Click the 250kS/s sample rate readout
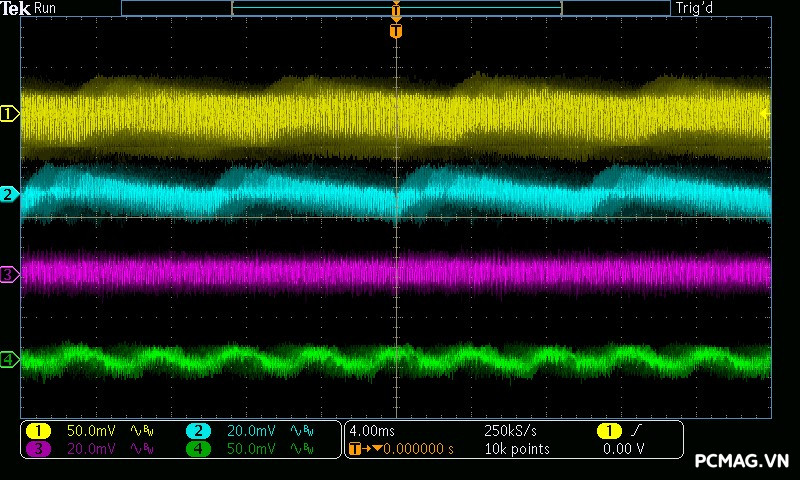Image resolution: width=800 pixels, height=480 pixels. 510,430
